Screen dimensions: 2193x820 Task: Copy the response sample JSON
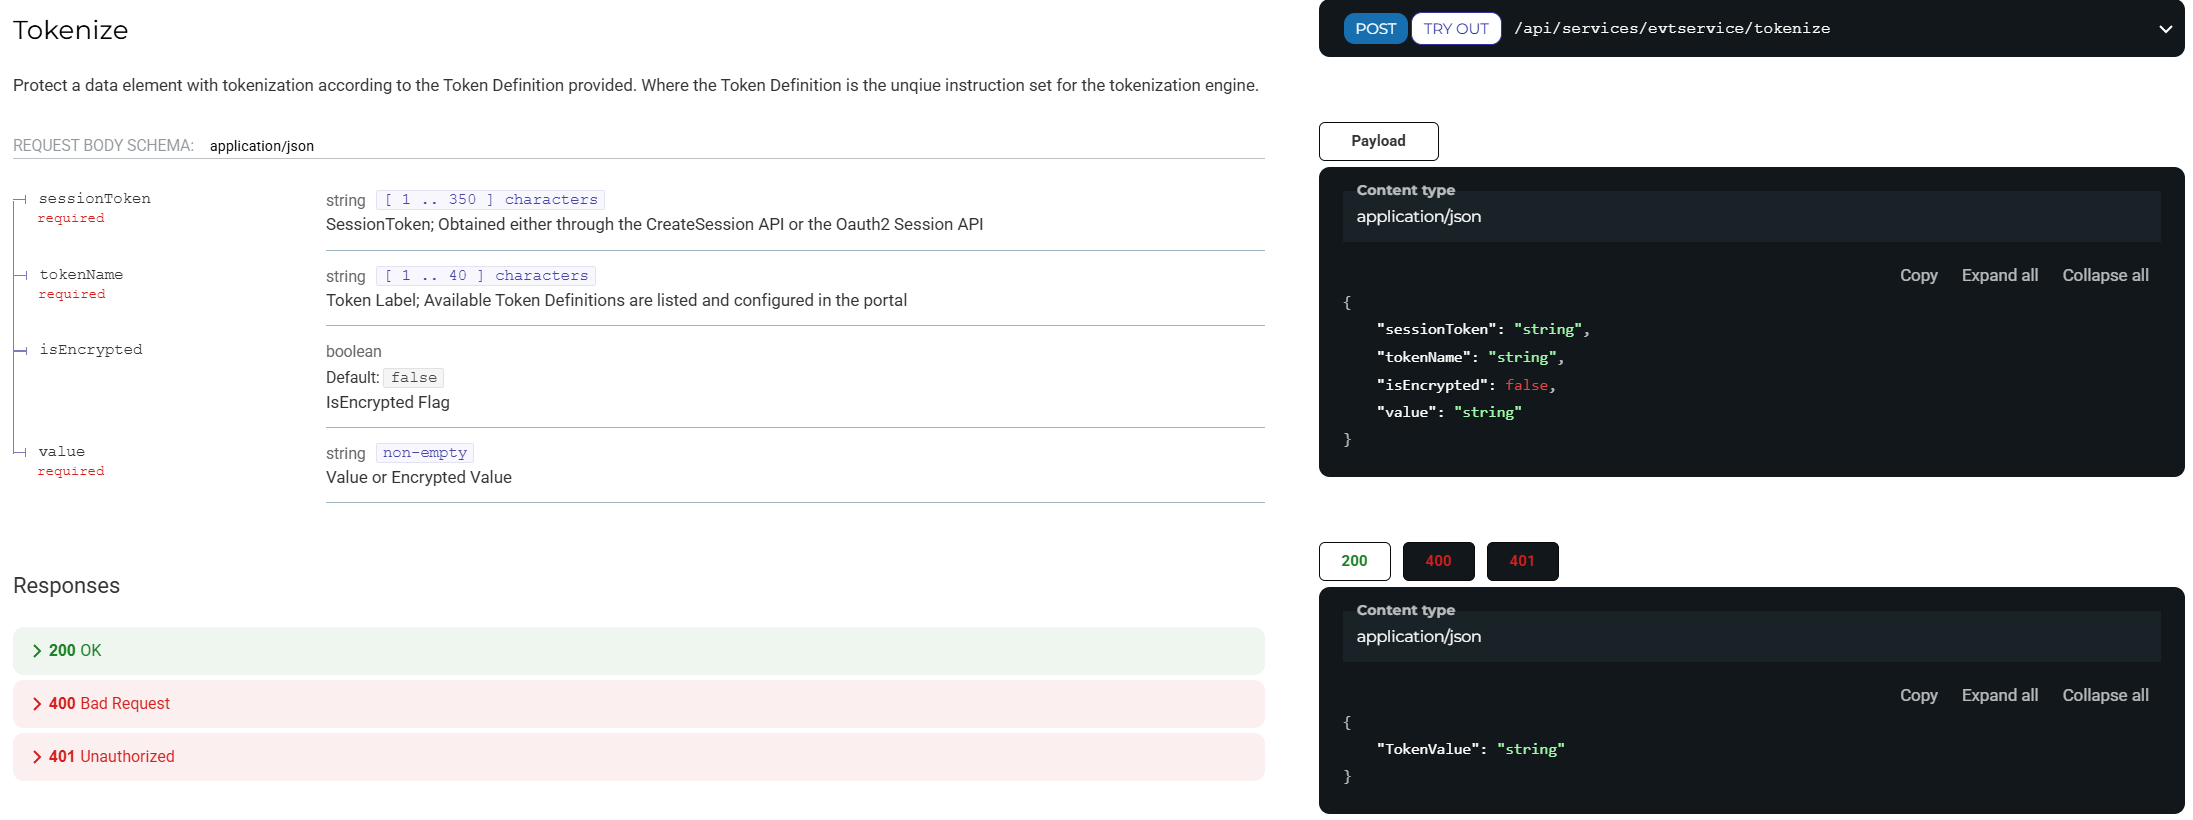[x=1918, y=695]
